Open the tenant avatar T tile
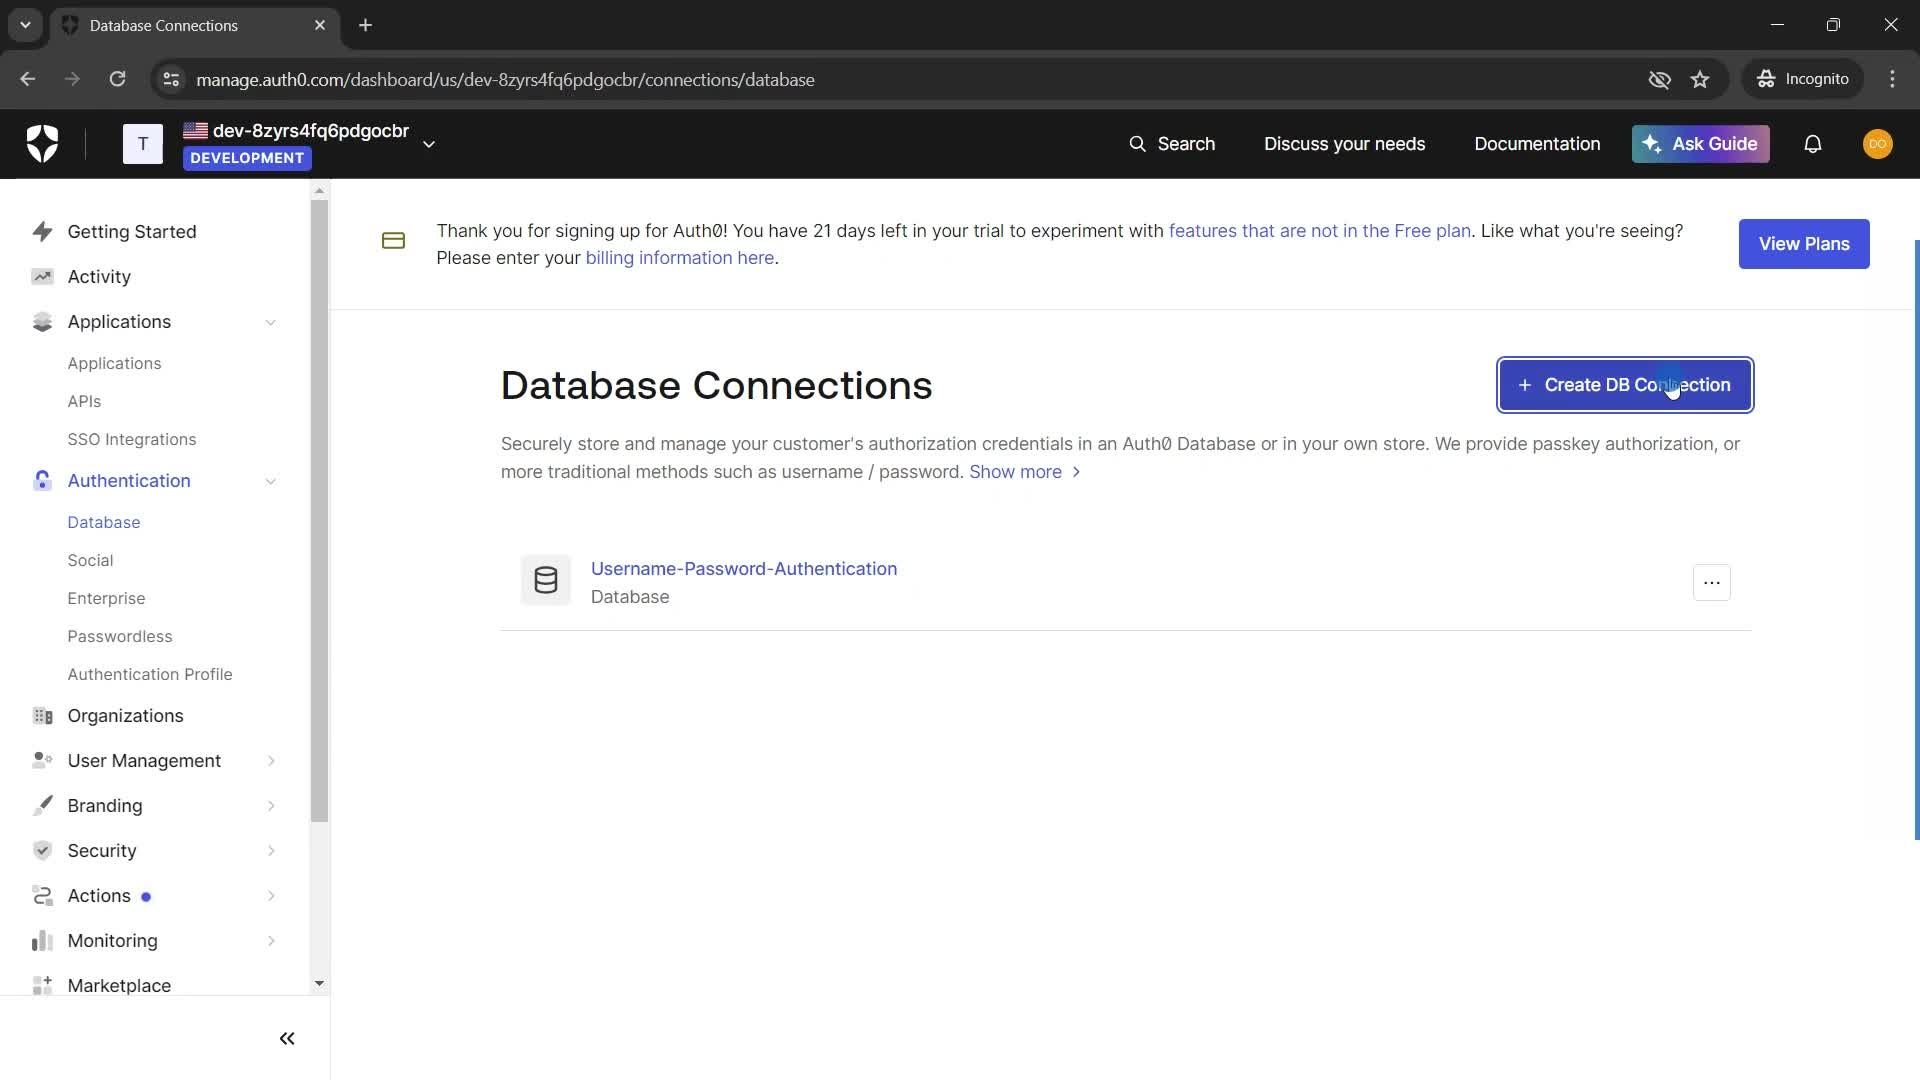The width and height of the screenshot is (1920, 1080). [x=143, y=144]
